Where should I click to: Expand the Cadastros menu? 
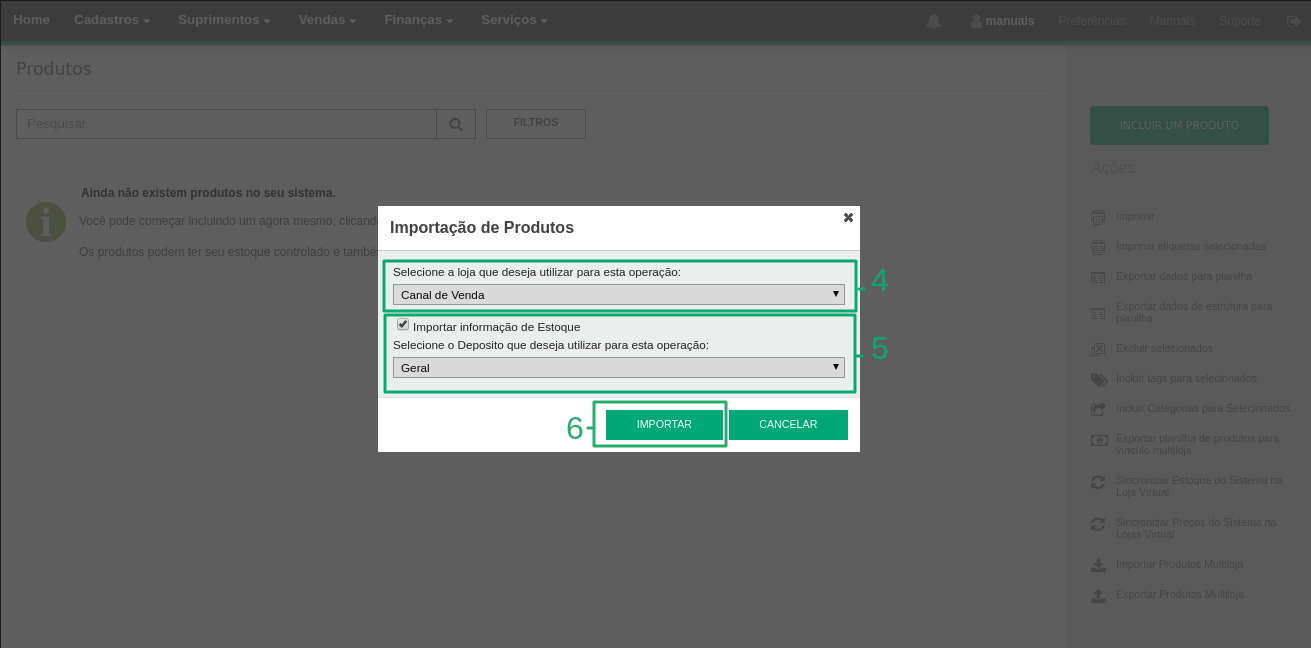pos(112,20)
